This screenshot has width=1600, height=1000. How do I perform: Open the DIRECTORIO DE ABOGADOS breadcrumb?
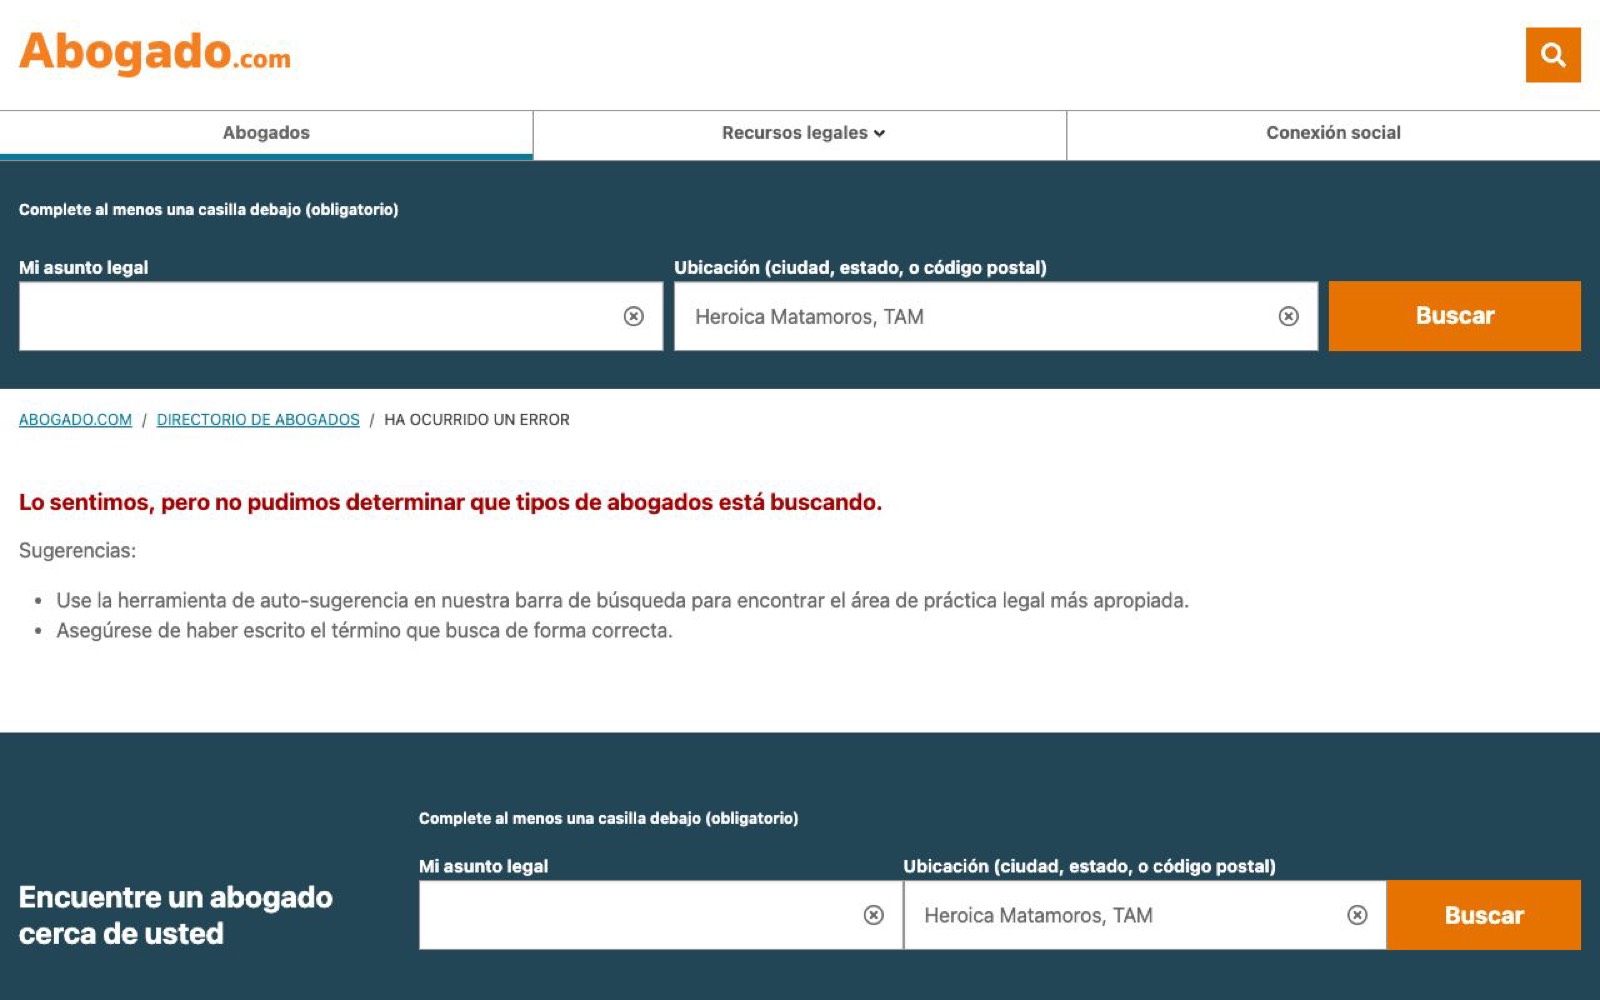click(258, 420)
